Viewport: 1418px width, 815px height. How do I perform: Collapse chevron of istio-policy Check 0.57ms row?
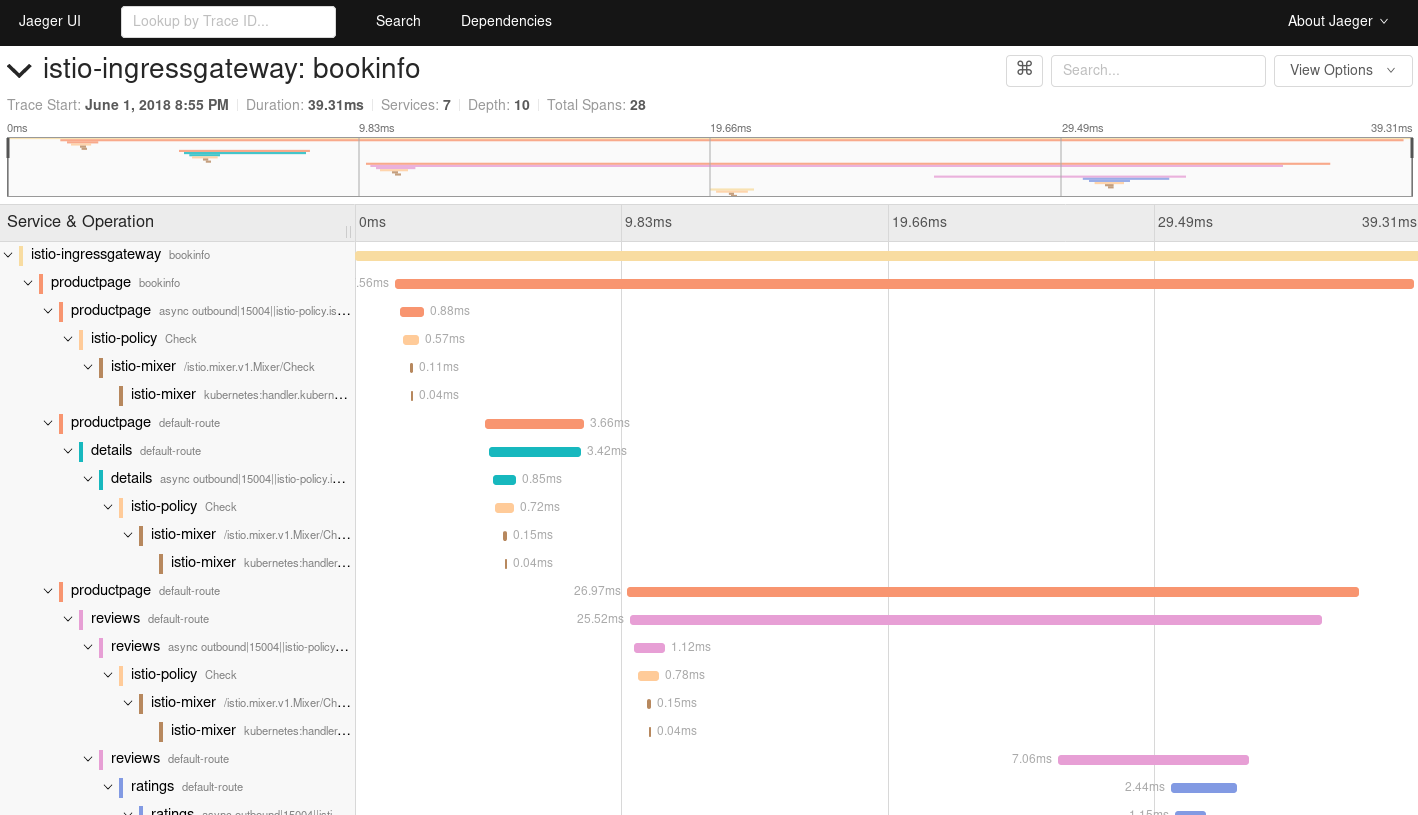tap(68, 339)
